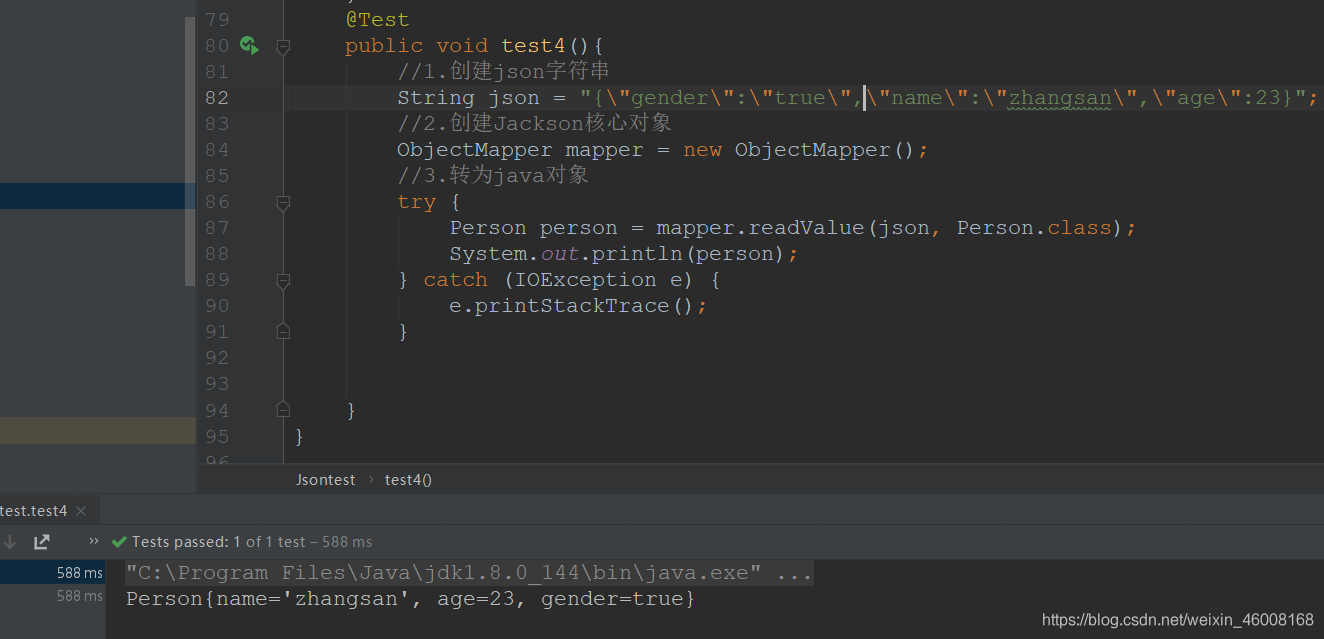Viewport: 1324px width, 639px height.
Task: Run test4 from the gutter icon
Action: pos(249,45)
